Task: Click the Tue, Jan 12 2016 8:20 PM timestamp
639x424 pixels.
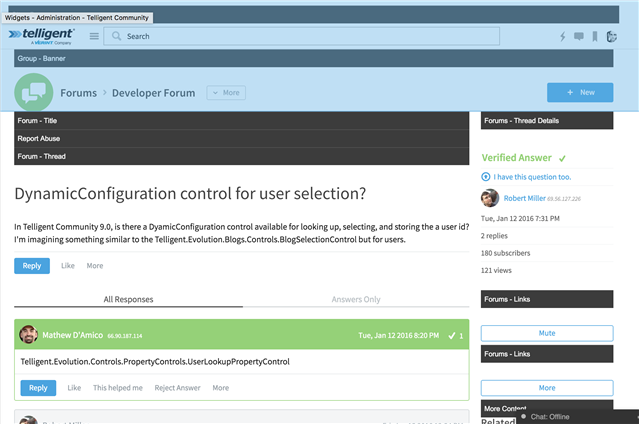Action: [x=399, y=336]
